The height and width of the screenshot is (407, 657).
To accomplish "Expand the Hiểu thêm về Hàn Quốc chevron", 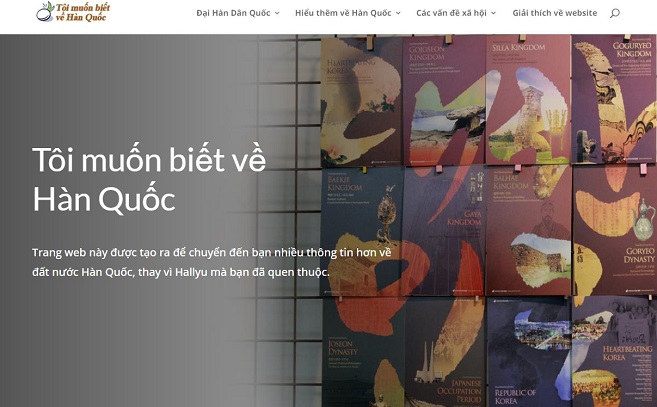I will [398, 13].
